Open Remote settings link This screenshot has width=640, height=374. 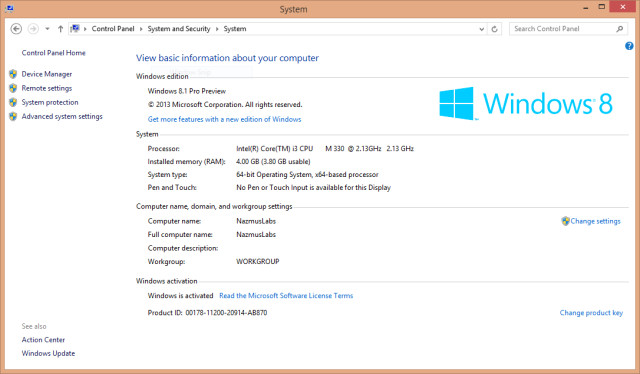pos(47,88)
